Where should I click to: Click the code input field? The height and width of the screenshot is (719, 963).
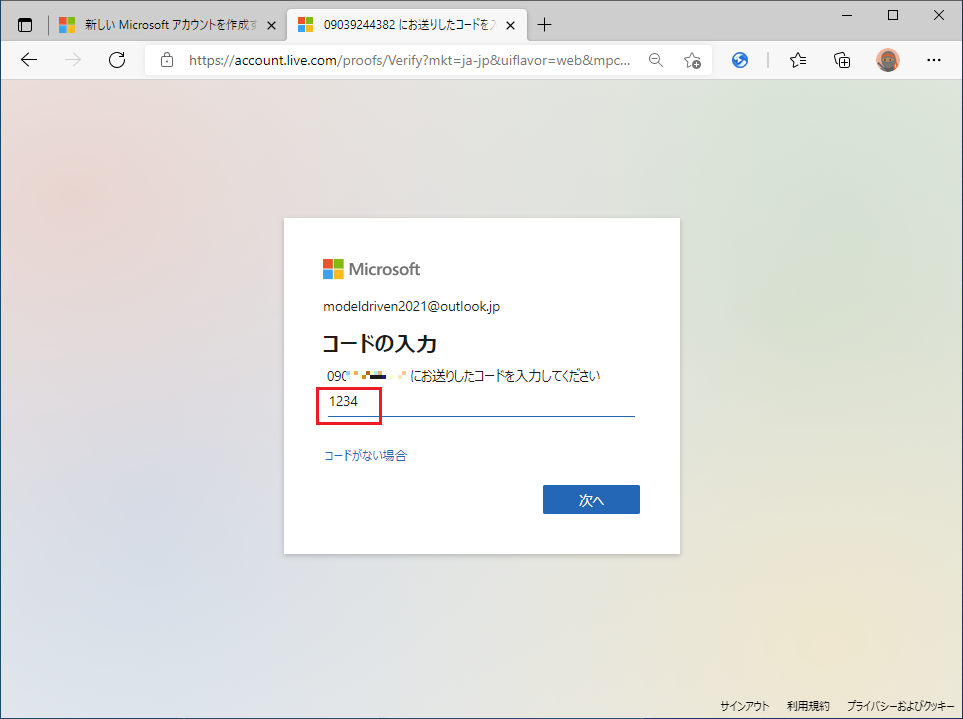tap(481, 402)
